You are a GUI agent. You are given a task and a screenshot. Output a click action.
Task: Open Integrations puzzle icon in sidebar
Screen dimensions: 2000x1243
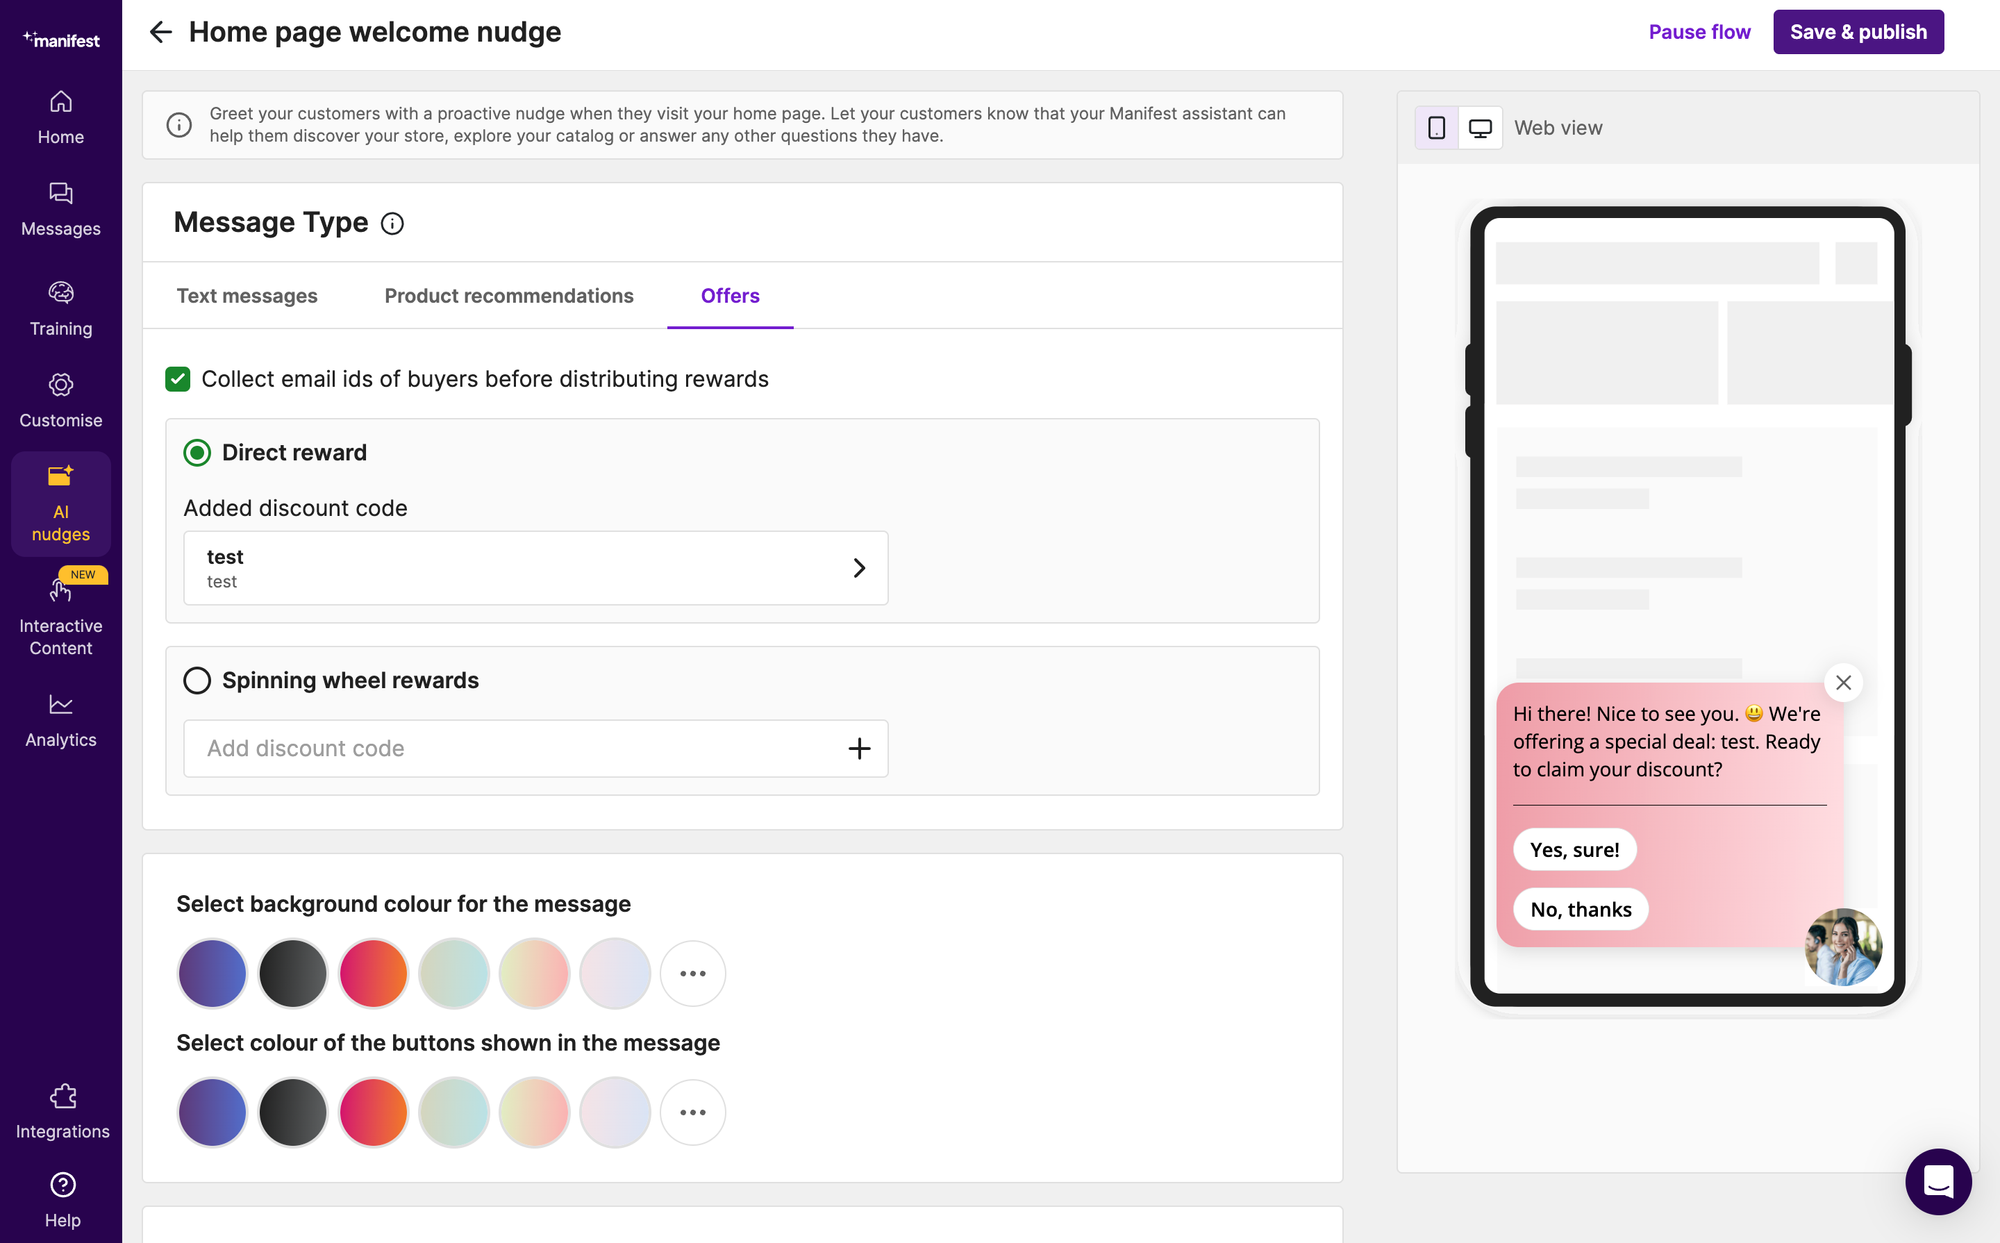(x=63, y=1097)
